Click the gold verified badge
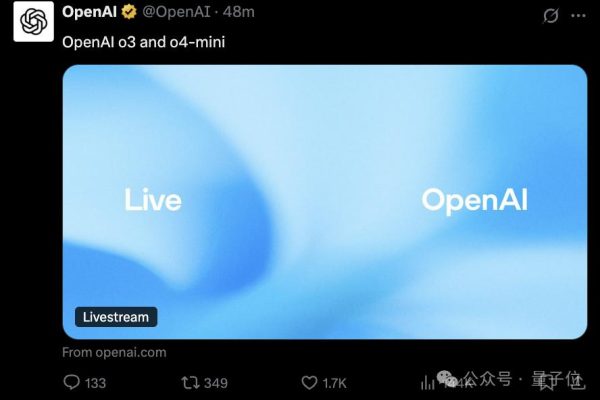Viewport: 600px width, 400px height. [129, 12]
